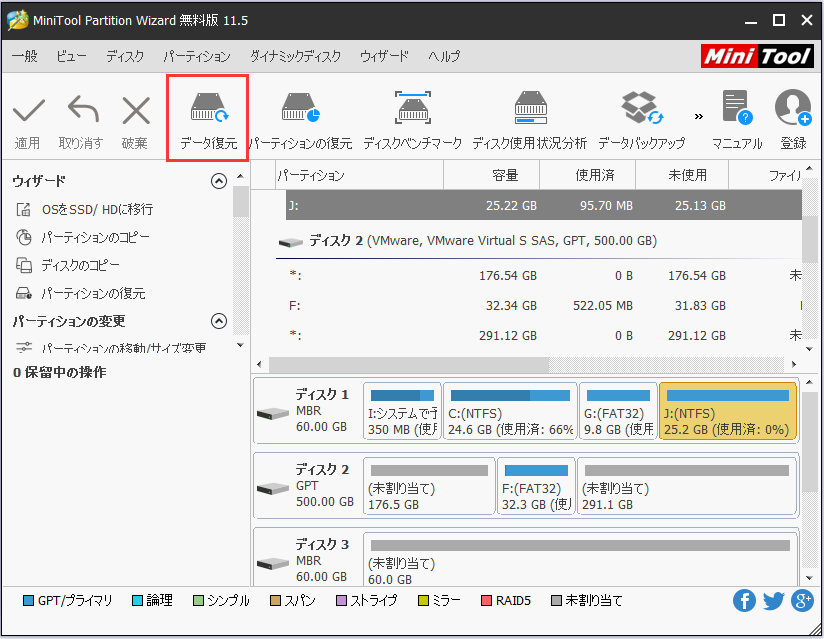
Task: Open the 一般 (General) menu
Action: 25,56
